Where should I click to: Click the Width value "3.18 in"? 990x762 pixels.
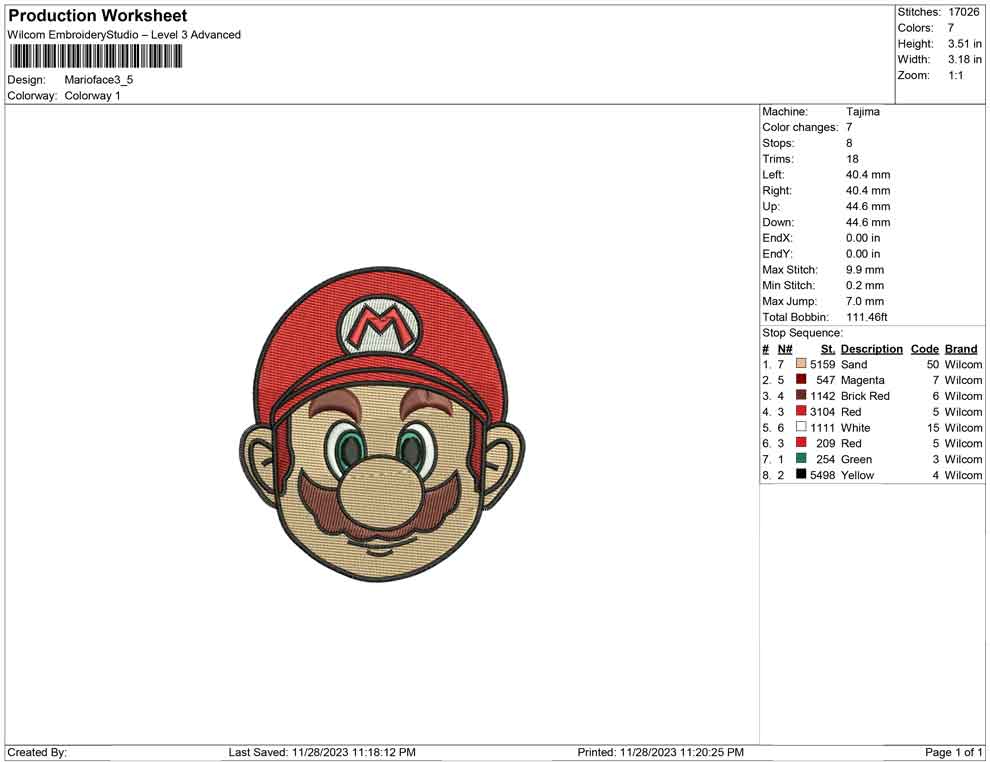964,59
